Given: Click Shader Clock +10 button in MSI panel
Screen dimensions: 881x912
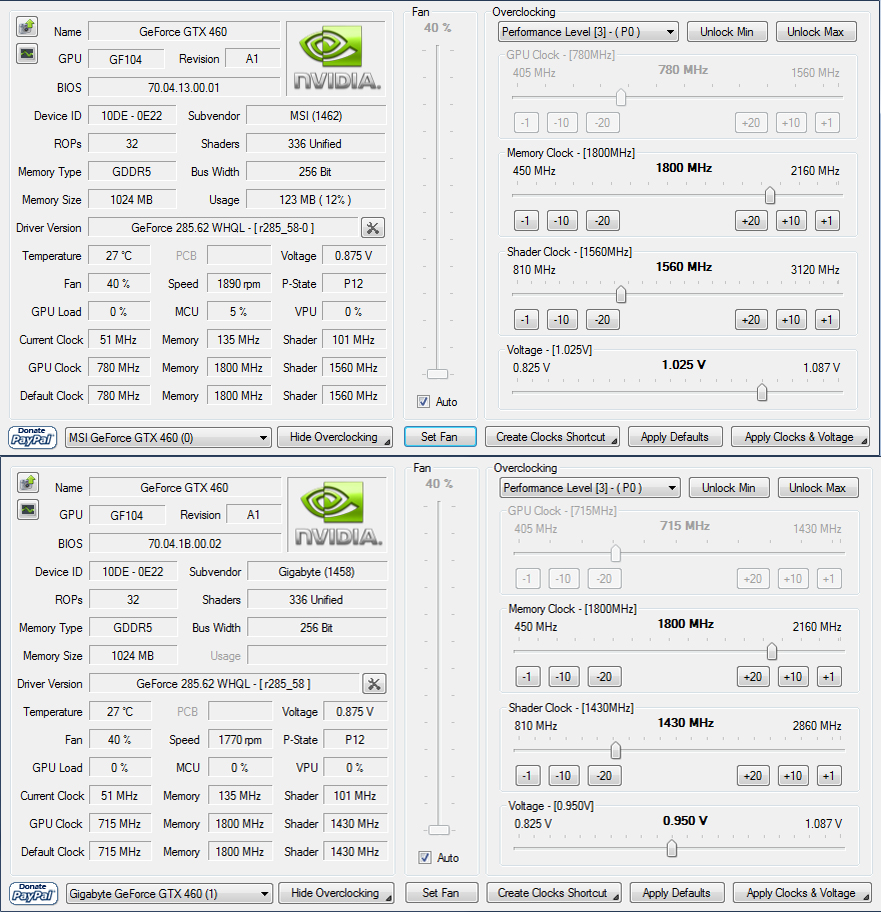Looking at the screenshot, I should 791,320.
